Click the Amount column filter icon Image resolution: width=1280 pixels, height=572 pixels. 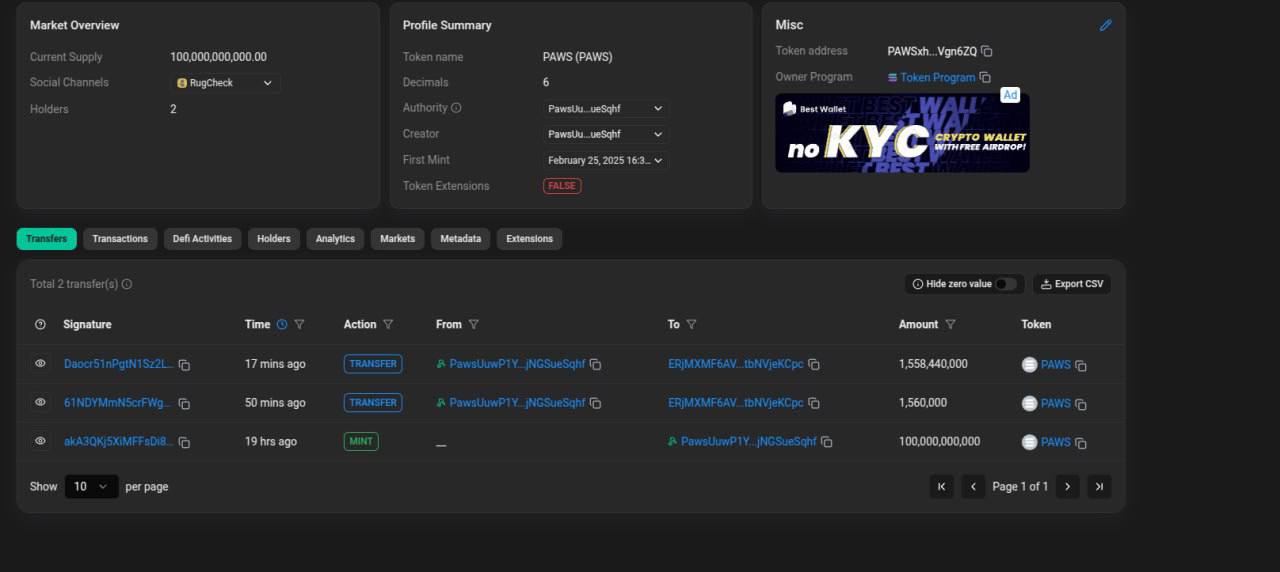coord(950,324)
